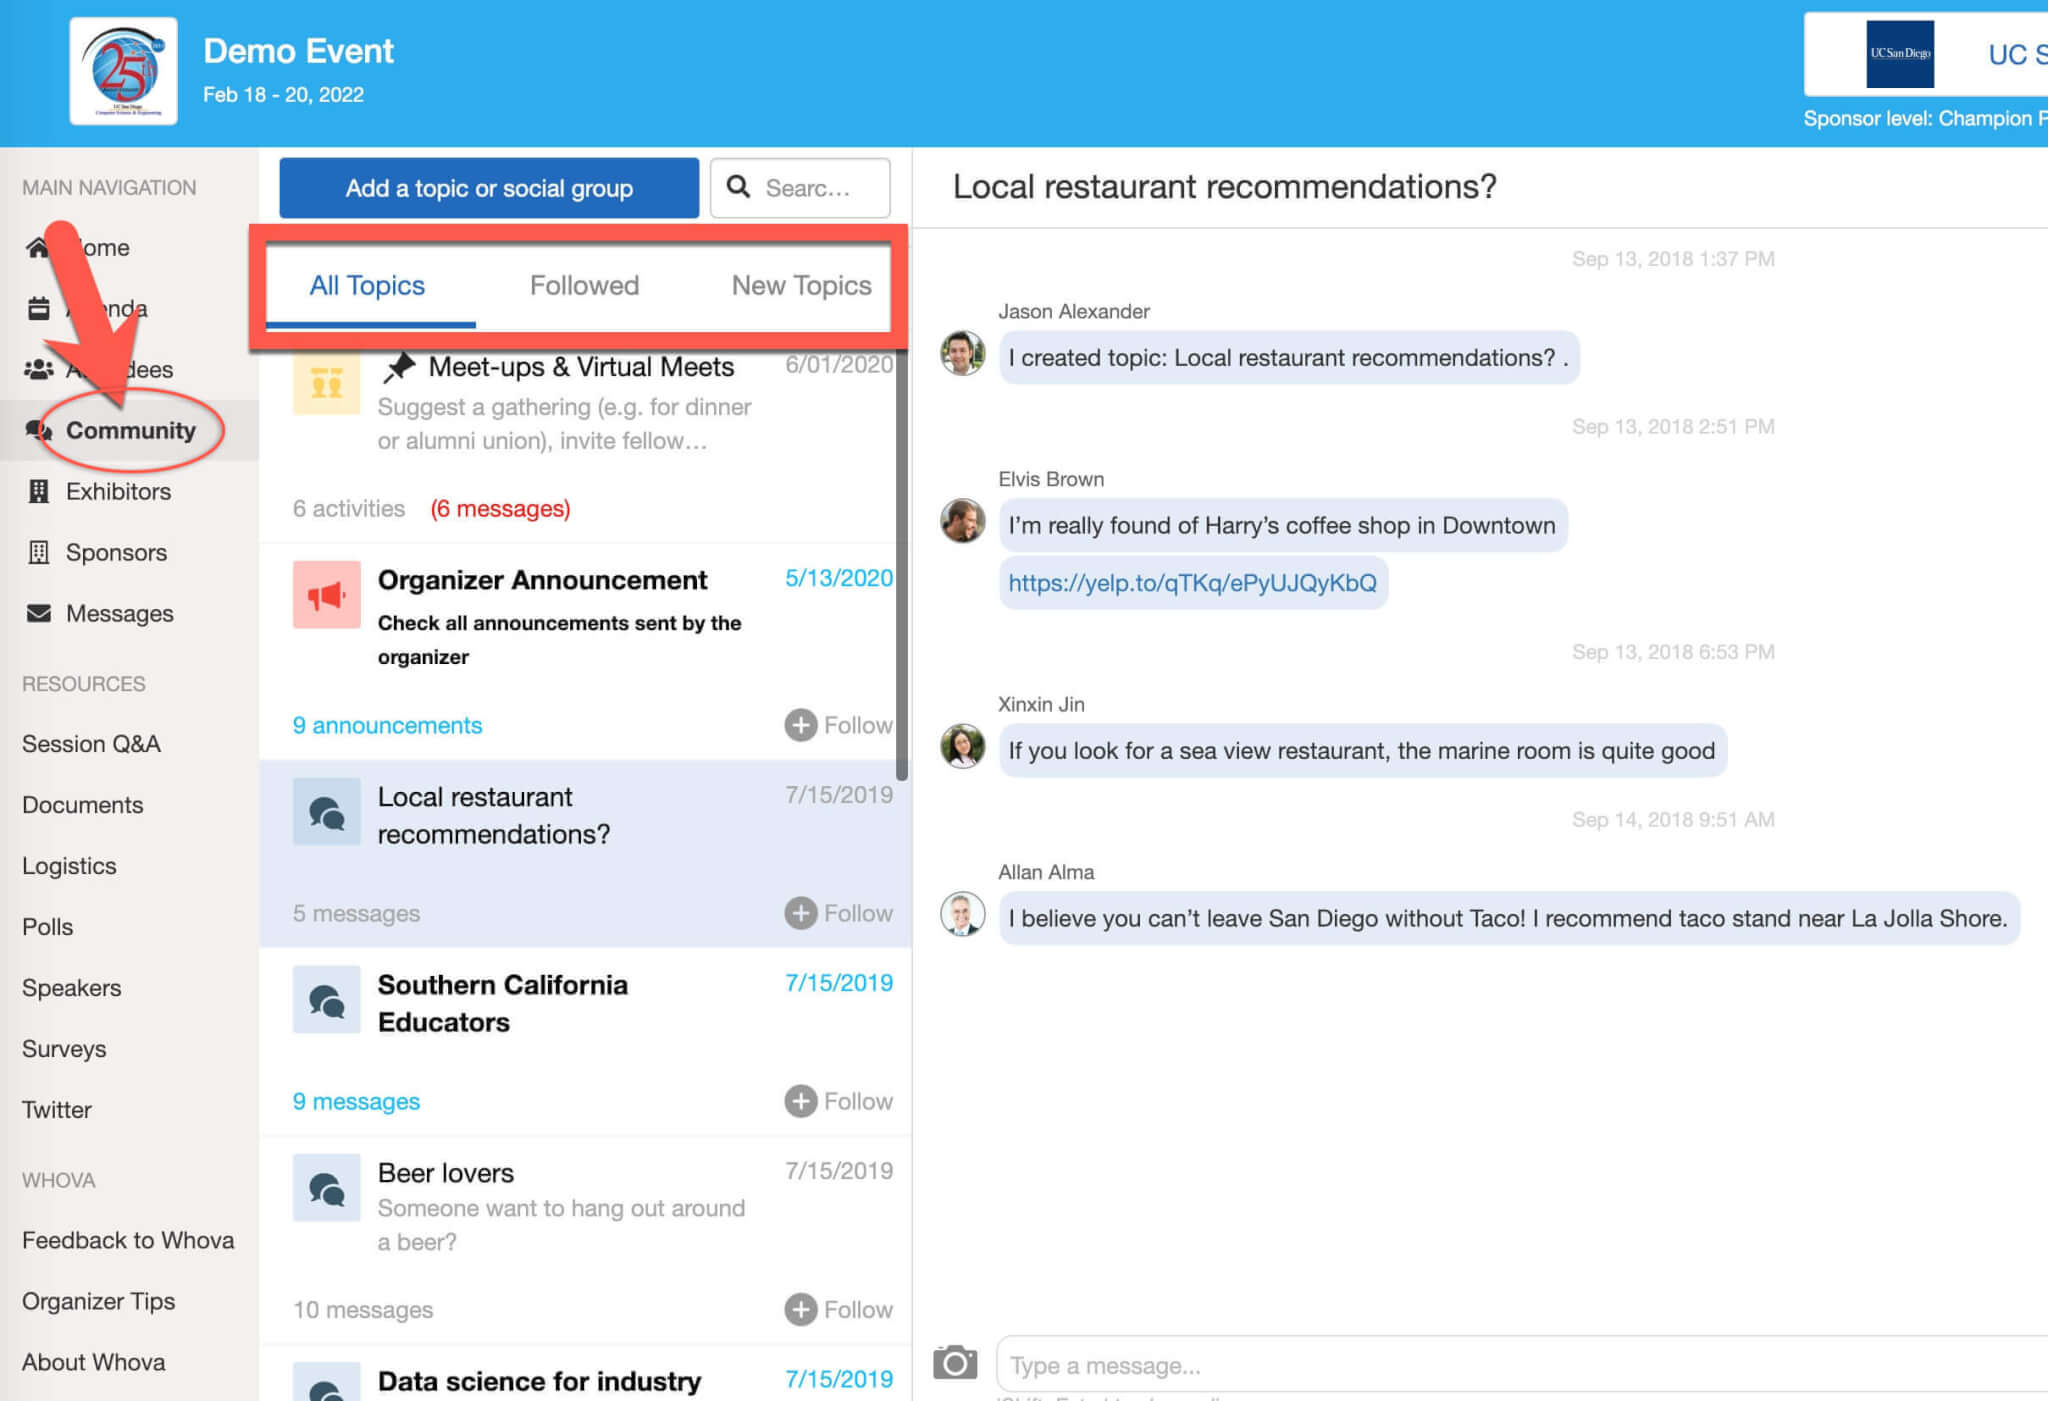2048x1401 pixels.
Task: Follow the Organizer Announcement topic
Action: [x=838, y=725]
